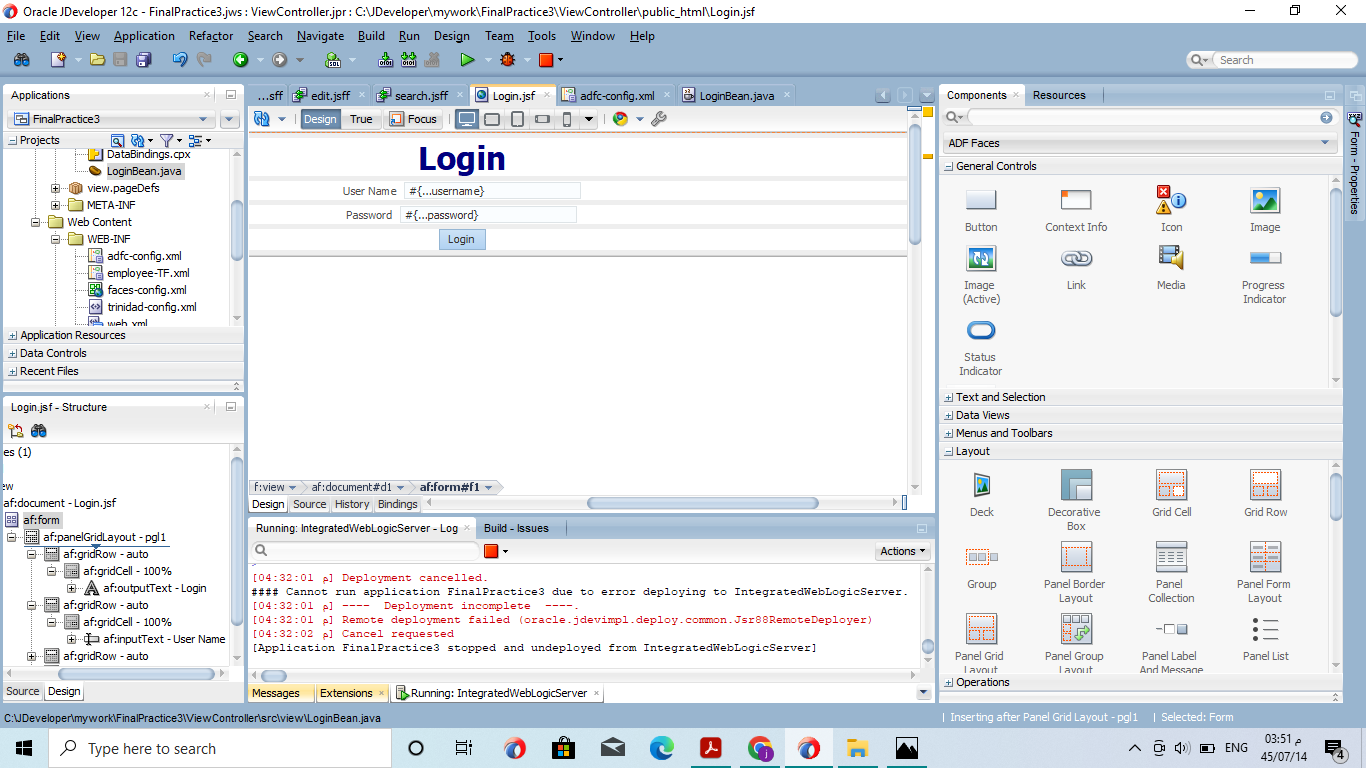
Task: Click the red Terminate square in main toolbar
Action: [546, 60]
